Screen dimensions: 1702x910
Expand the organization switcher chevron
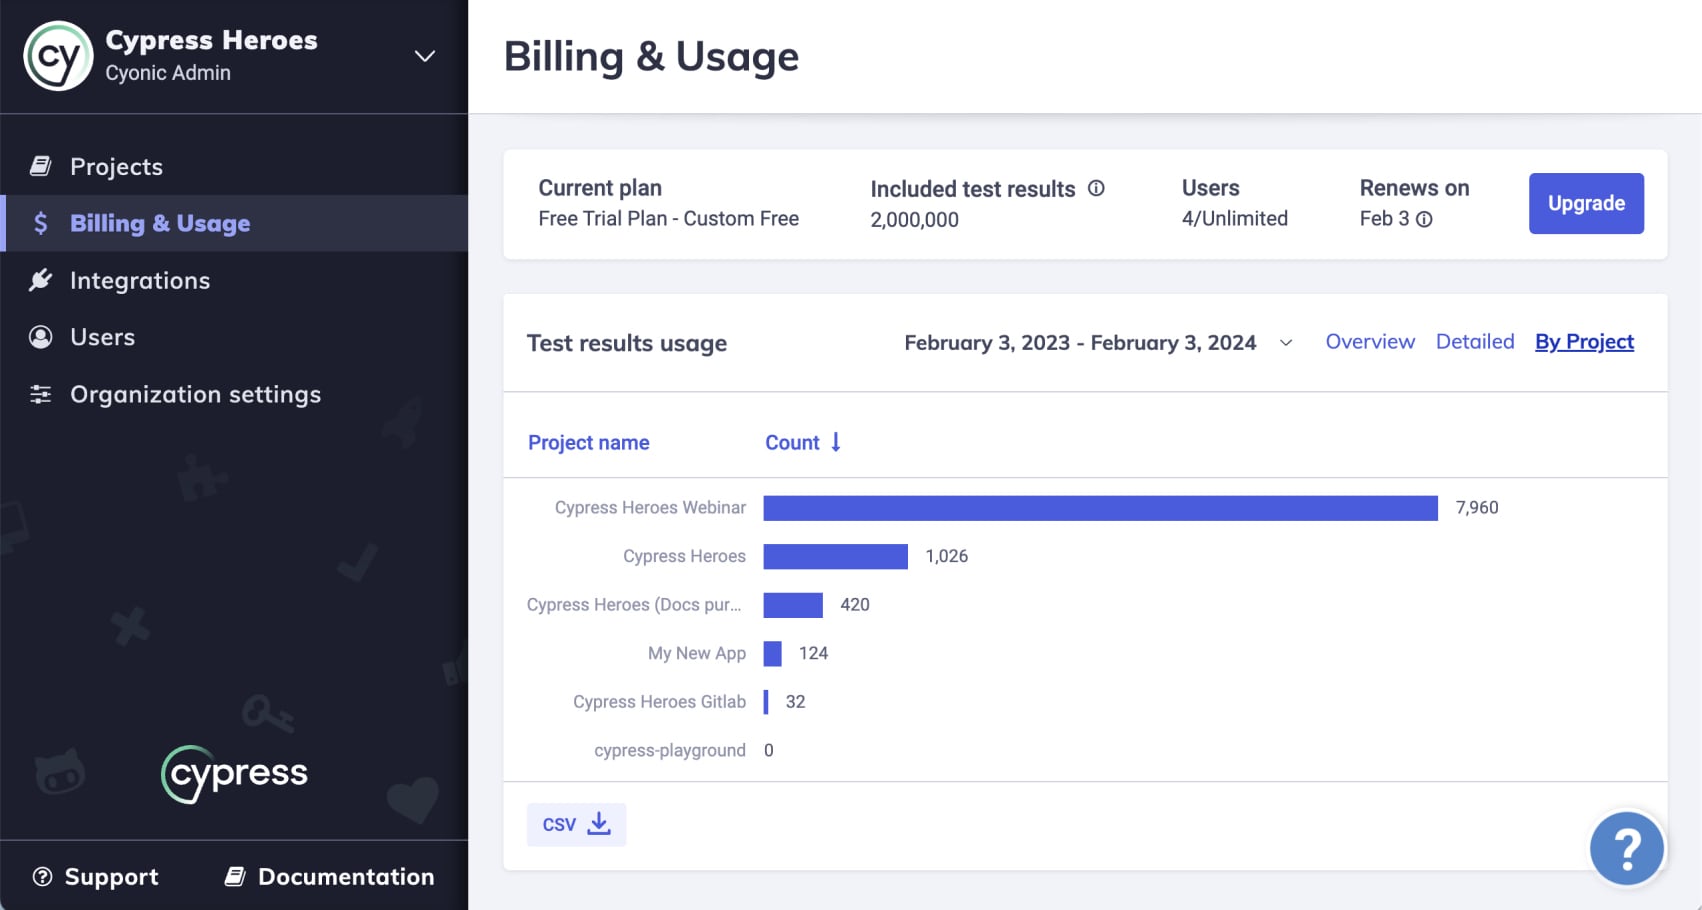coord(424,56)
